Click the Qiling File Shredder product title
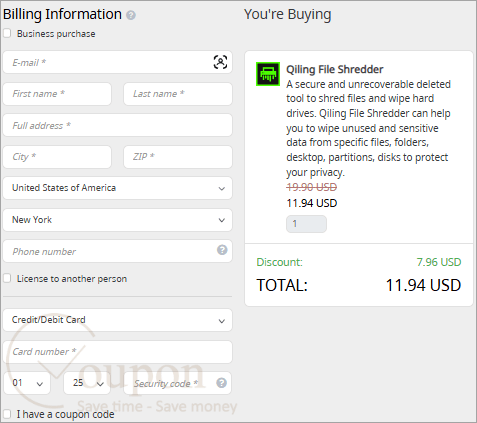477x423 pixels. [335, 69]
